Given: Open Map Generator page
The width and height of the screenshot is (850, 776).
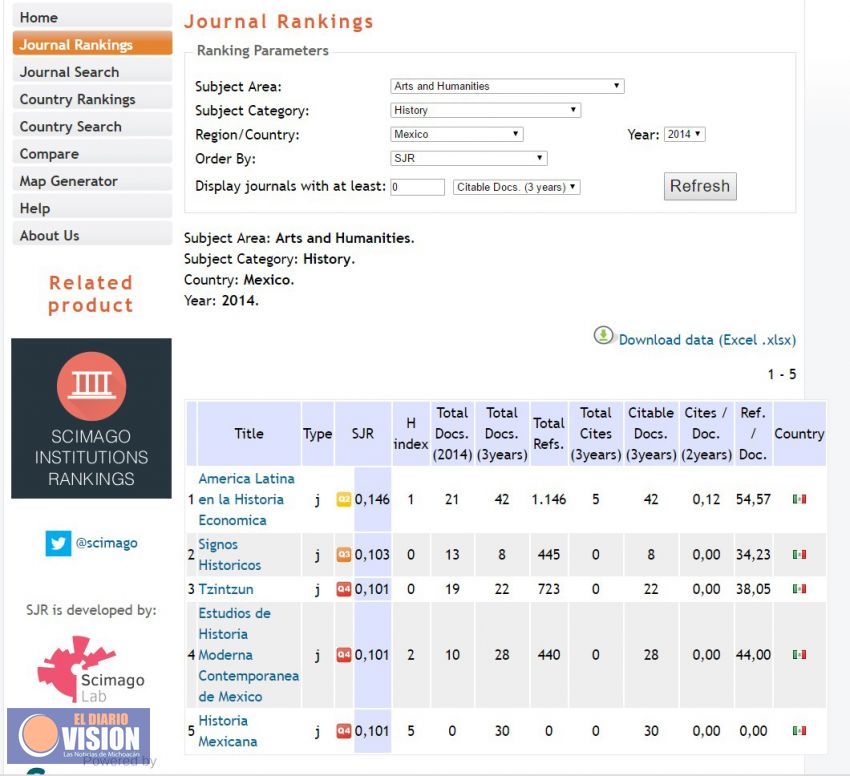Looking at the screenshot, I should tap(92, 181).
